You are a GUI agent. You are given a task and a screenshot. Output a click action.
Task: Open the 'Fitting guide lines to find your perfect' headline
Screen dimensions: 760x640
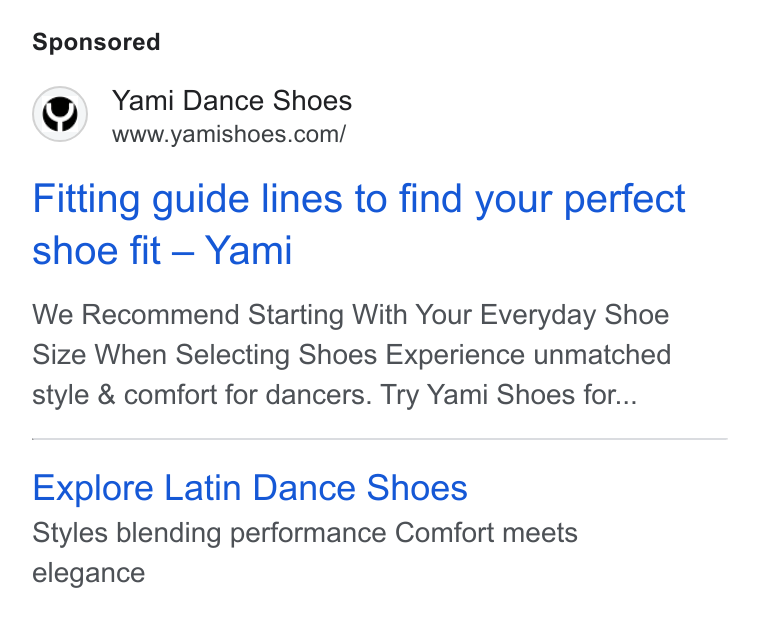359,199
